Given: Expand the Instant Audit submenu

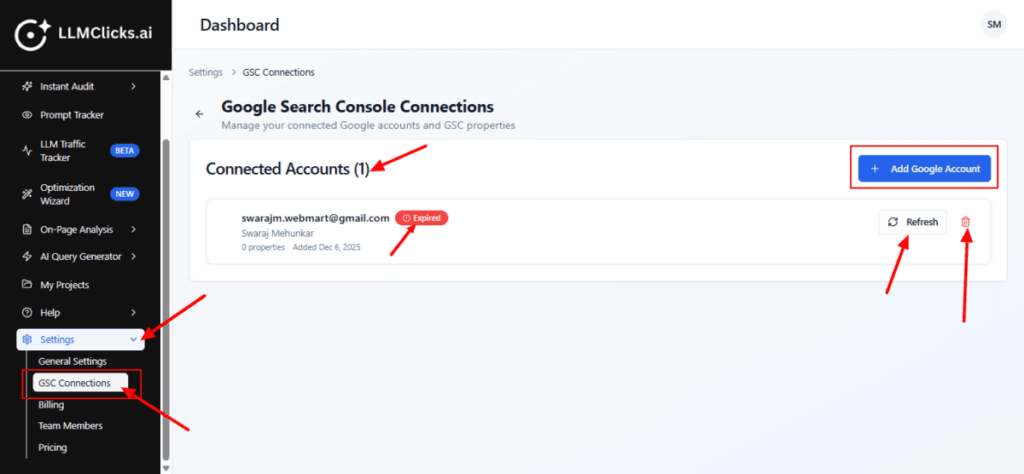Looking at the screenshot, I should pyautogui.click(x=133, y=87).
